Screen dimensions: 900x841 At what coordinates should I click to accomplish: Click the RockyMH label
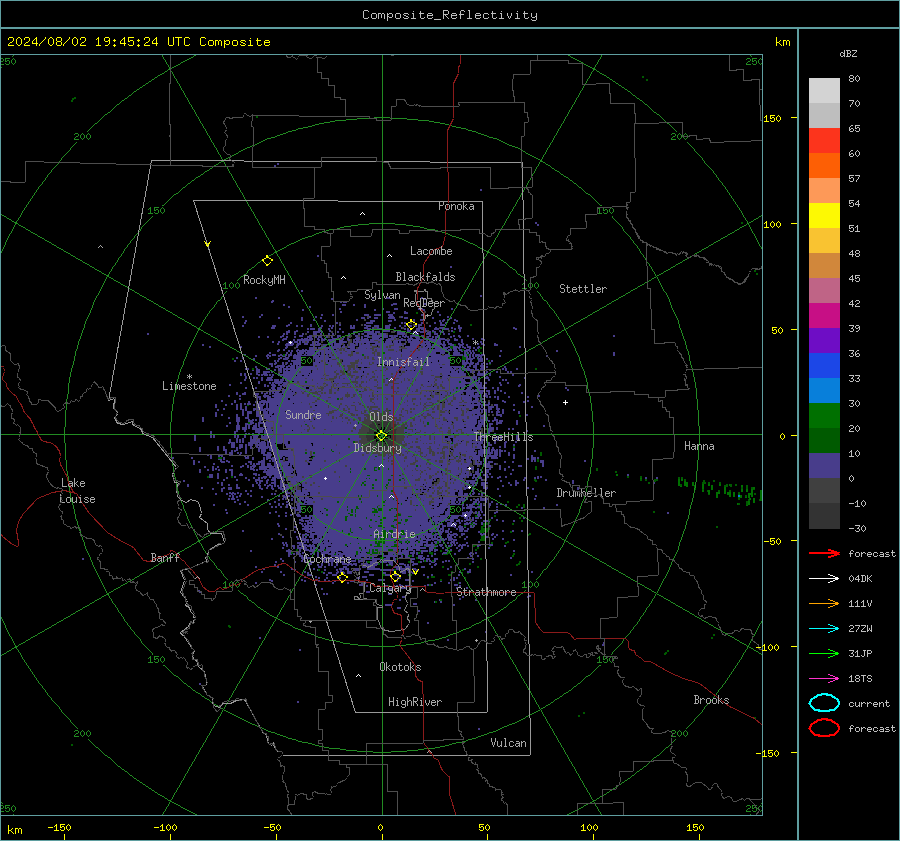click(x=264, y=280)
